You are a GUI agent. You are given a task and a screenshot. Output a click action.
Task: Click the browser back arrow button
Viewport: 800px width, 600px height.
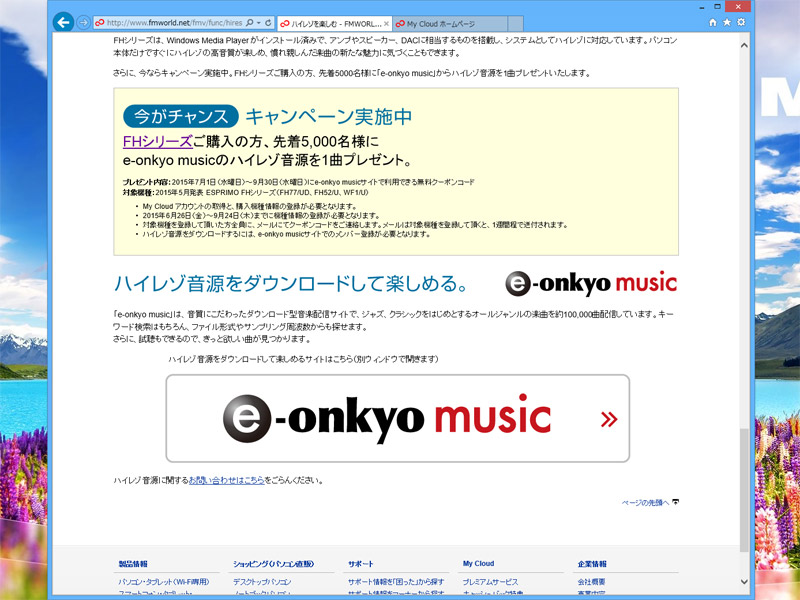64,22
